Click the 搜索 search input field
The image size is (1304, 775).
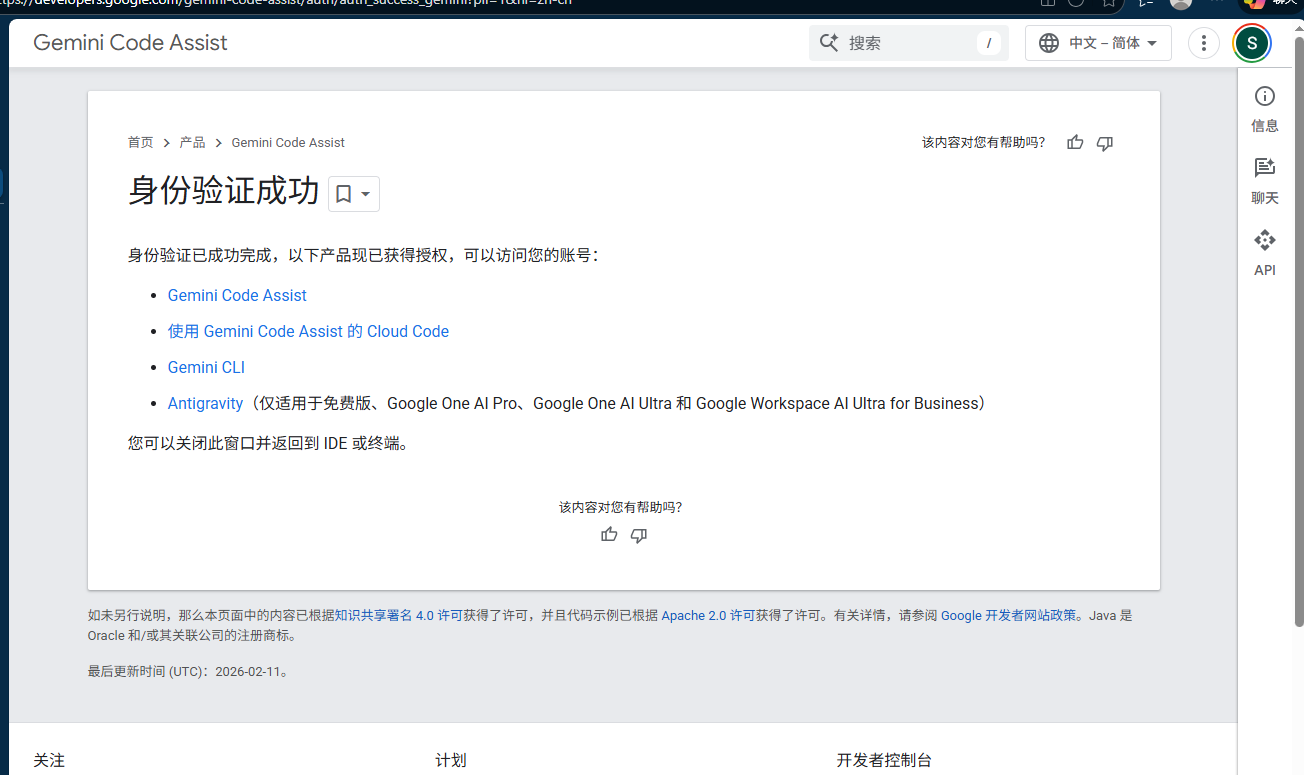click(909, 43)
